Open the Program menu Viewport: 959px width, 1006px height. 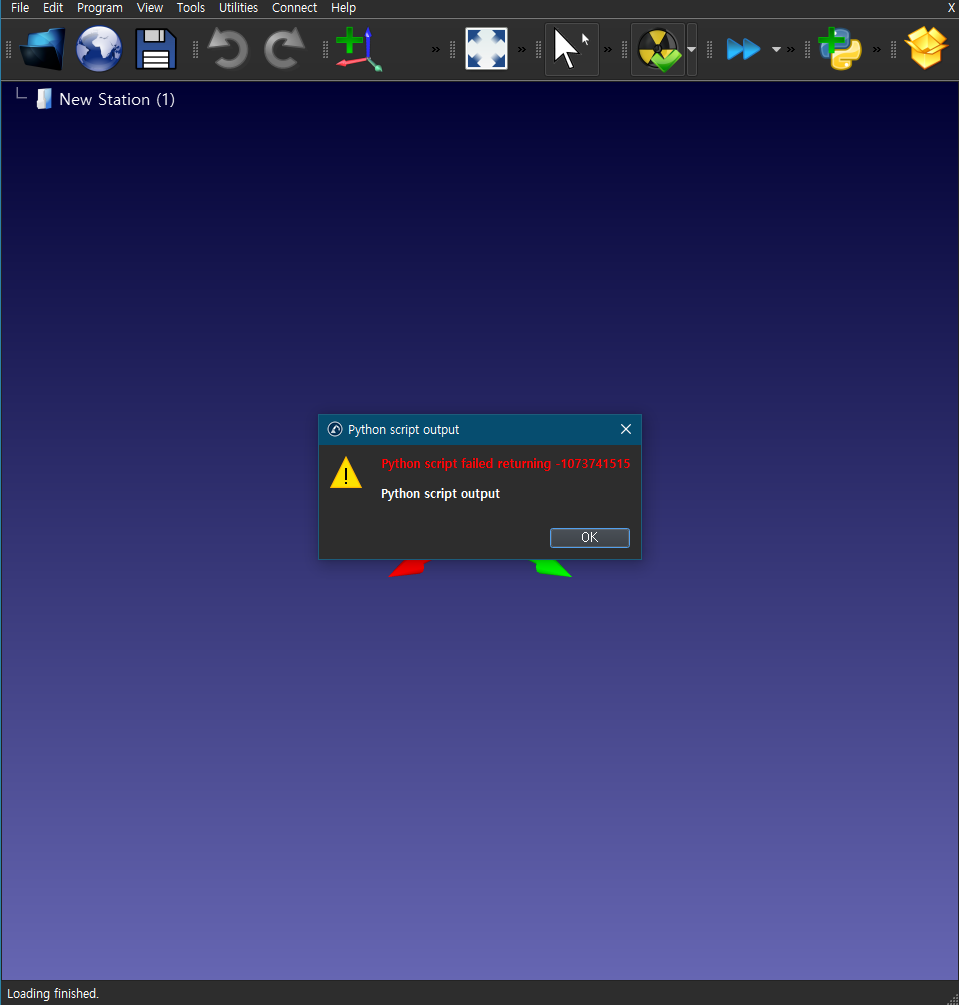[x=99, y=8]
